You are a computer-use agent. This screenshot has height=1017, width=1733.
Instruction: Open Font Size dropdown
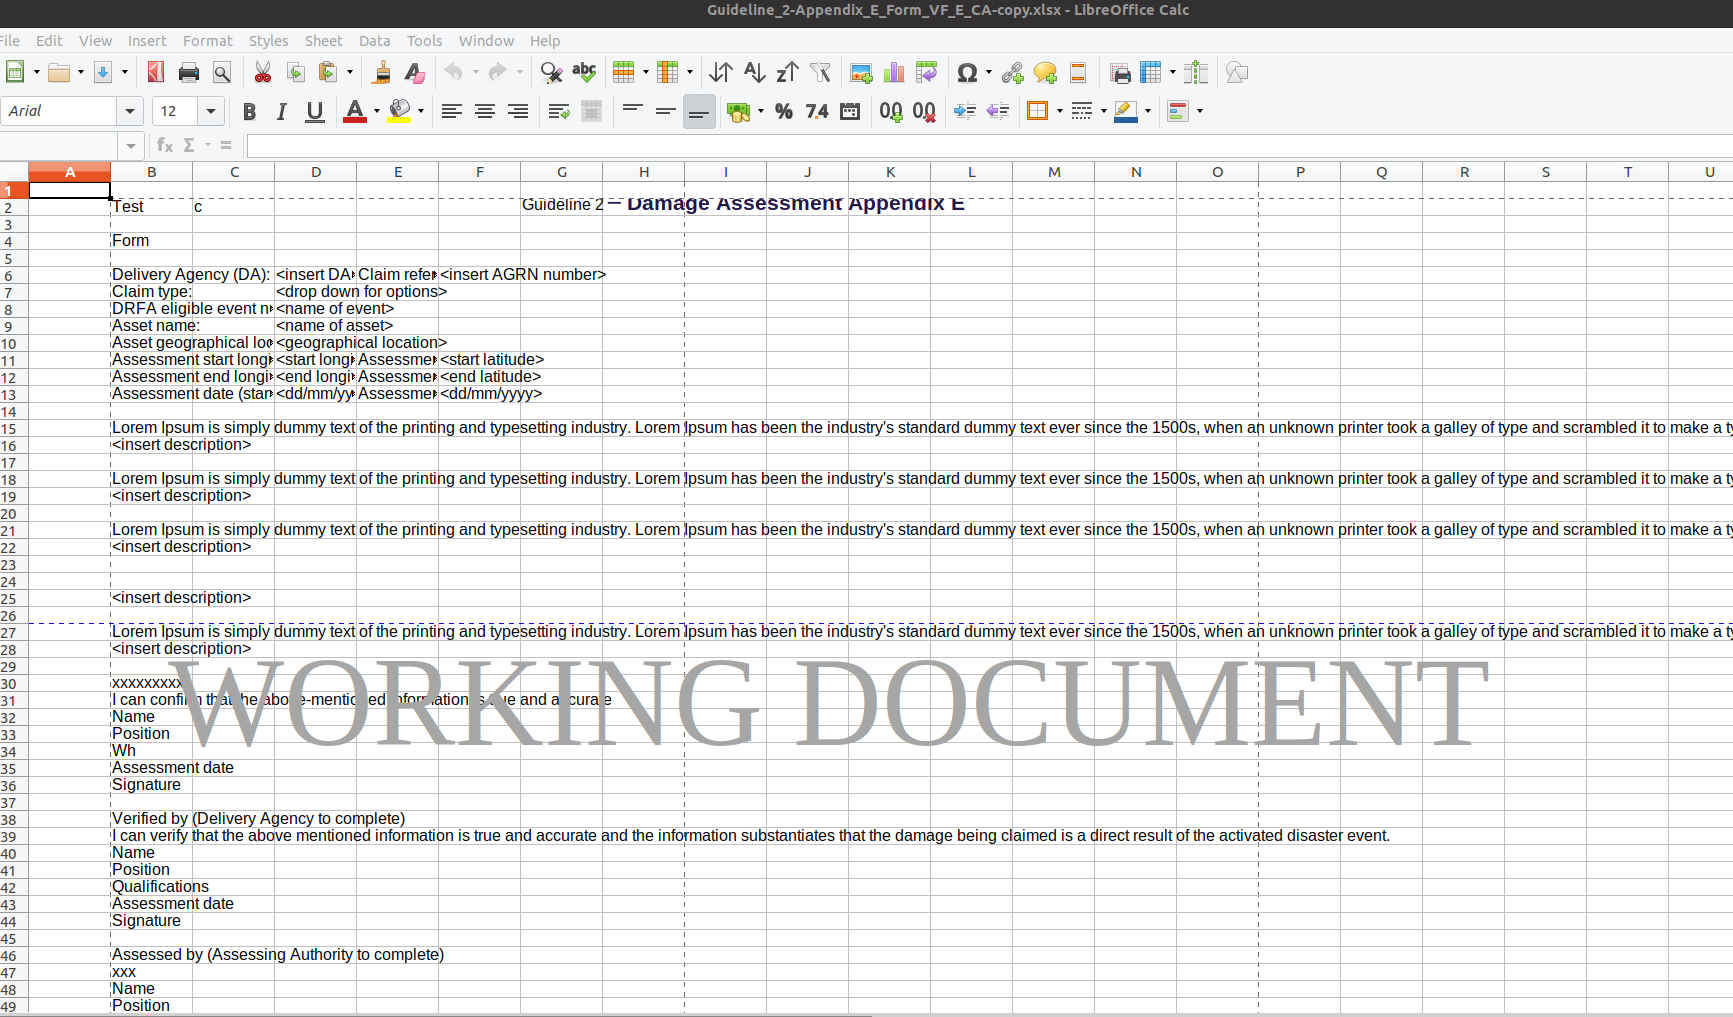(210, 111)
